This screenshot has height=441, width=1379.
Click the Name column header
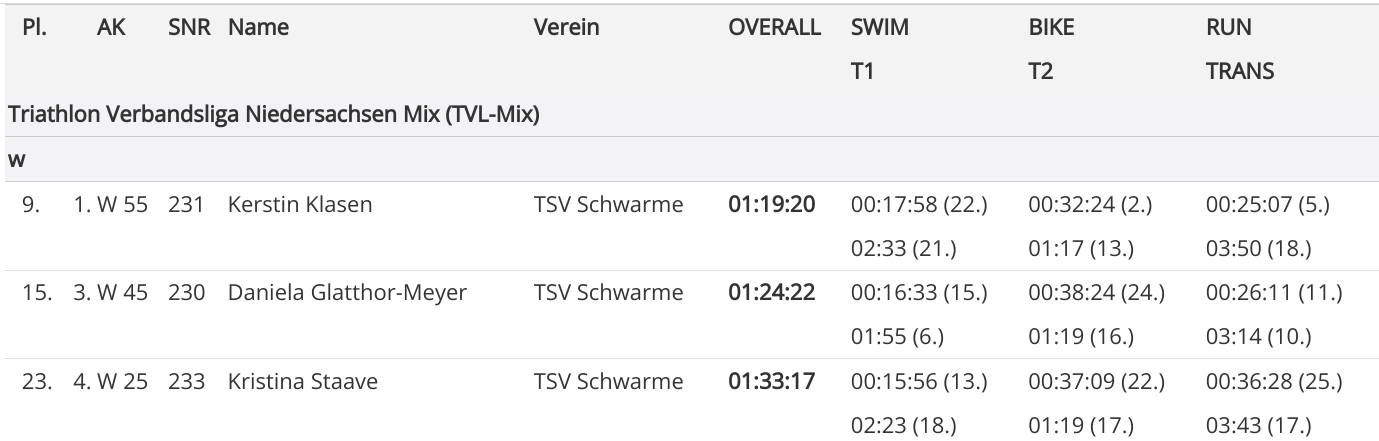pos(258,28)
